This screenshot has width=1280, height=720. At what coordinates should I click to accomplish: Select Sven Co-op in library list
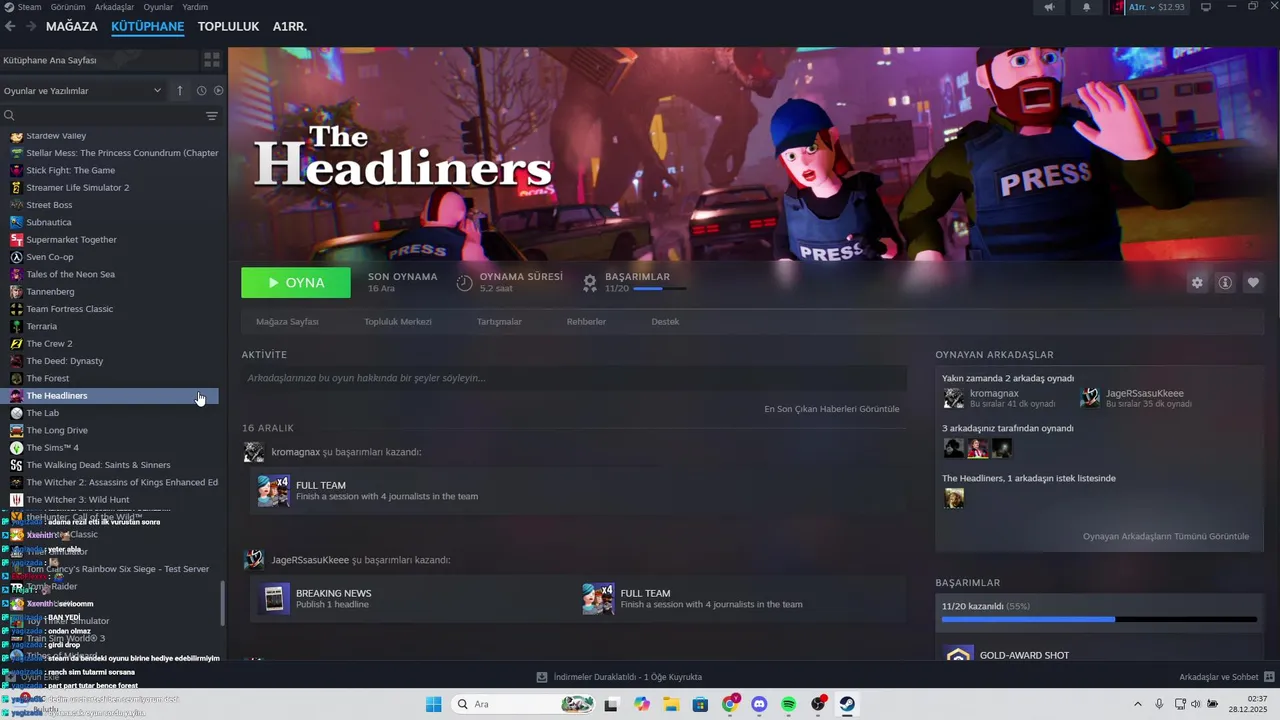click(50, 257)
